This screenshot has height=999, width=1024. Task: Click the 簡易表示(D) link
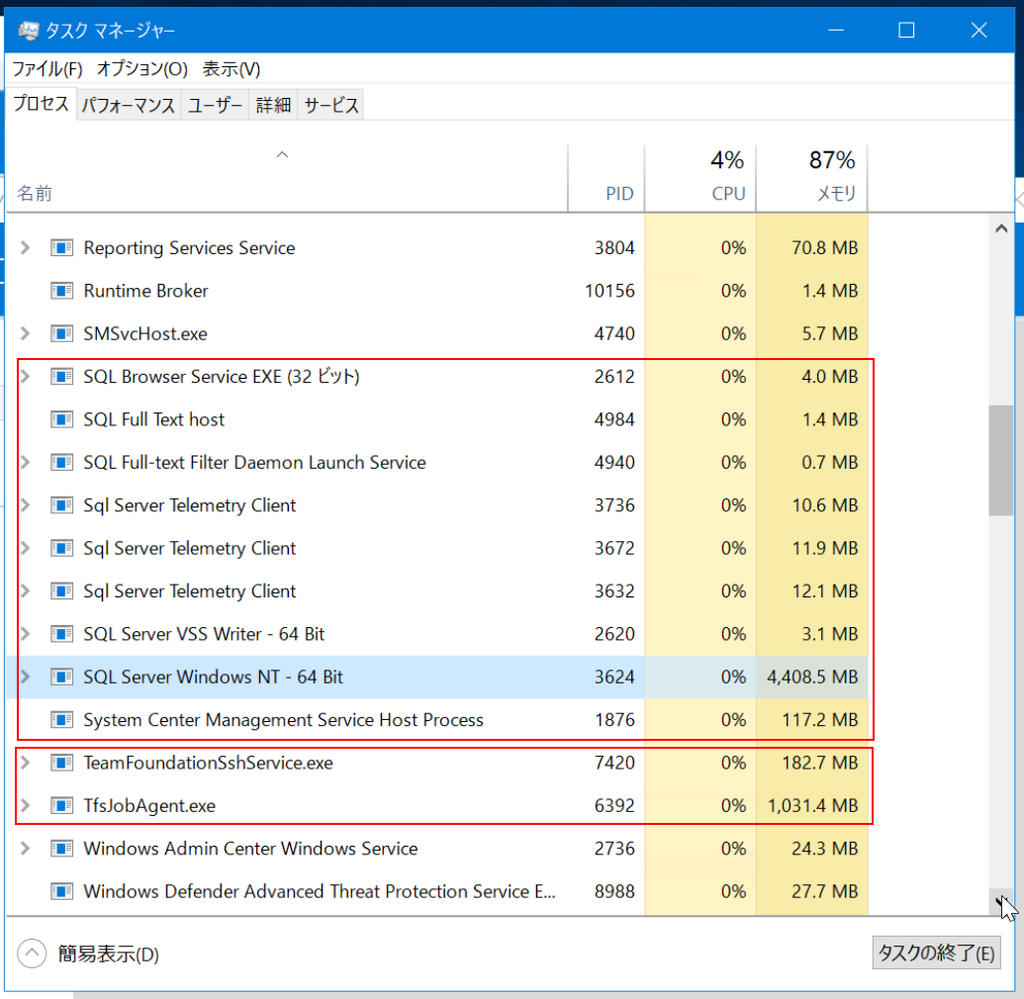tap(108, 955)
